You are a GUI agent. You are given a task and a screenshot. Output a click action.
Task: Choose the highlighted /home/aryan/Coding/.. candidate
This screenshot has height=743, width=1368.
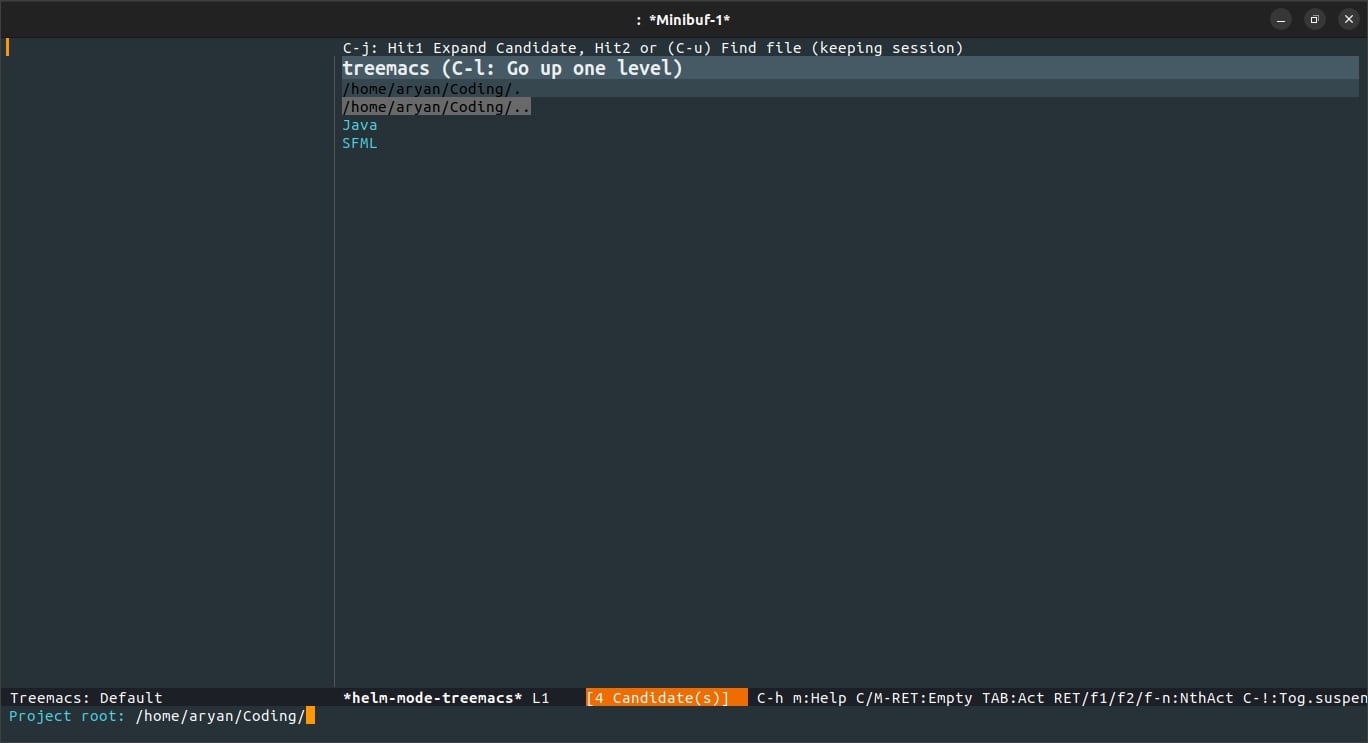436,106
